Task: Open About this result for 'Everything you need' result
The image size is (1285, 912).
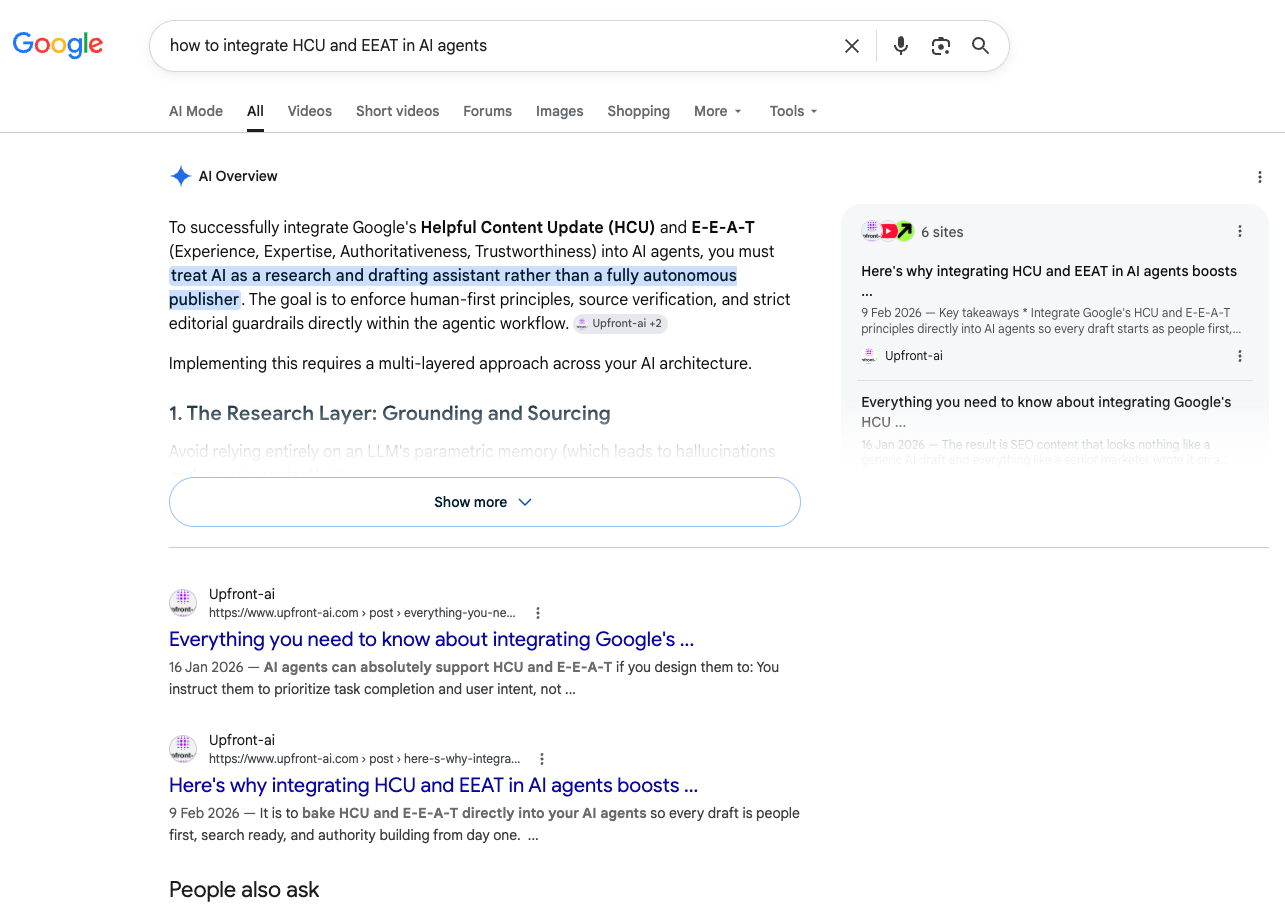Action: [x=538, y=613]
